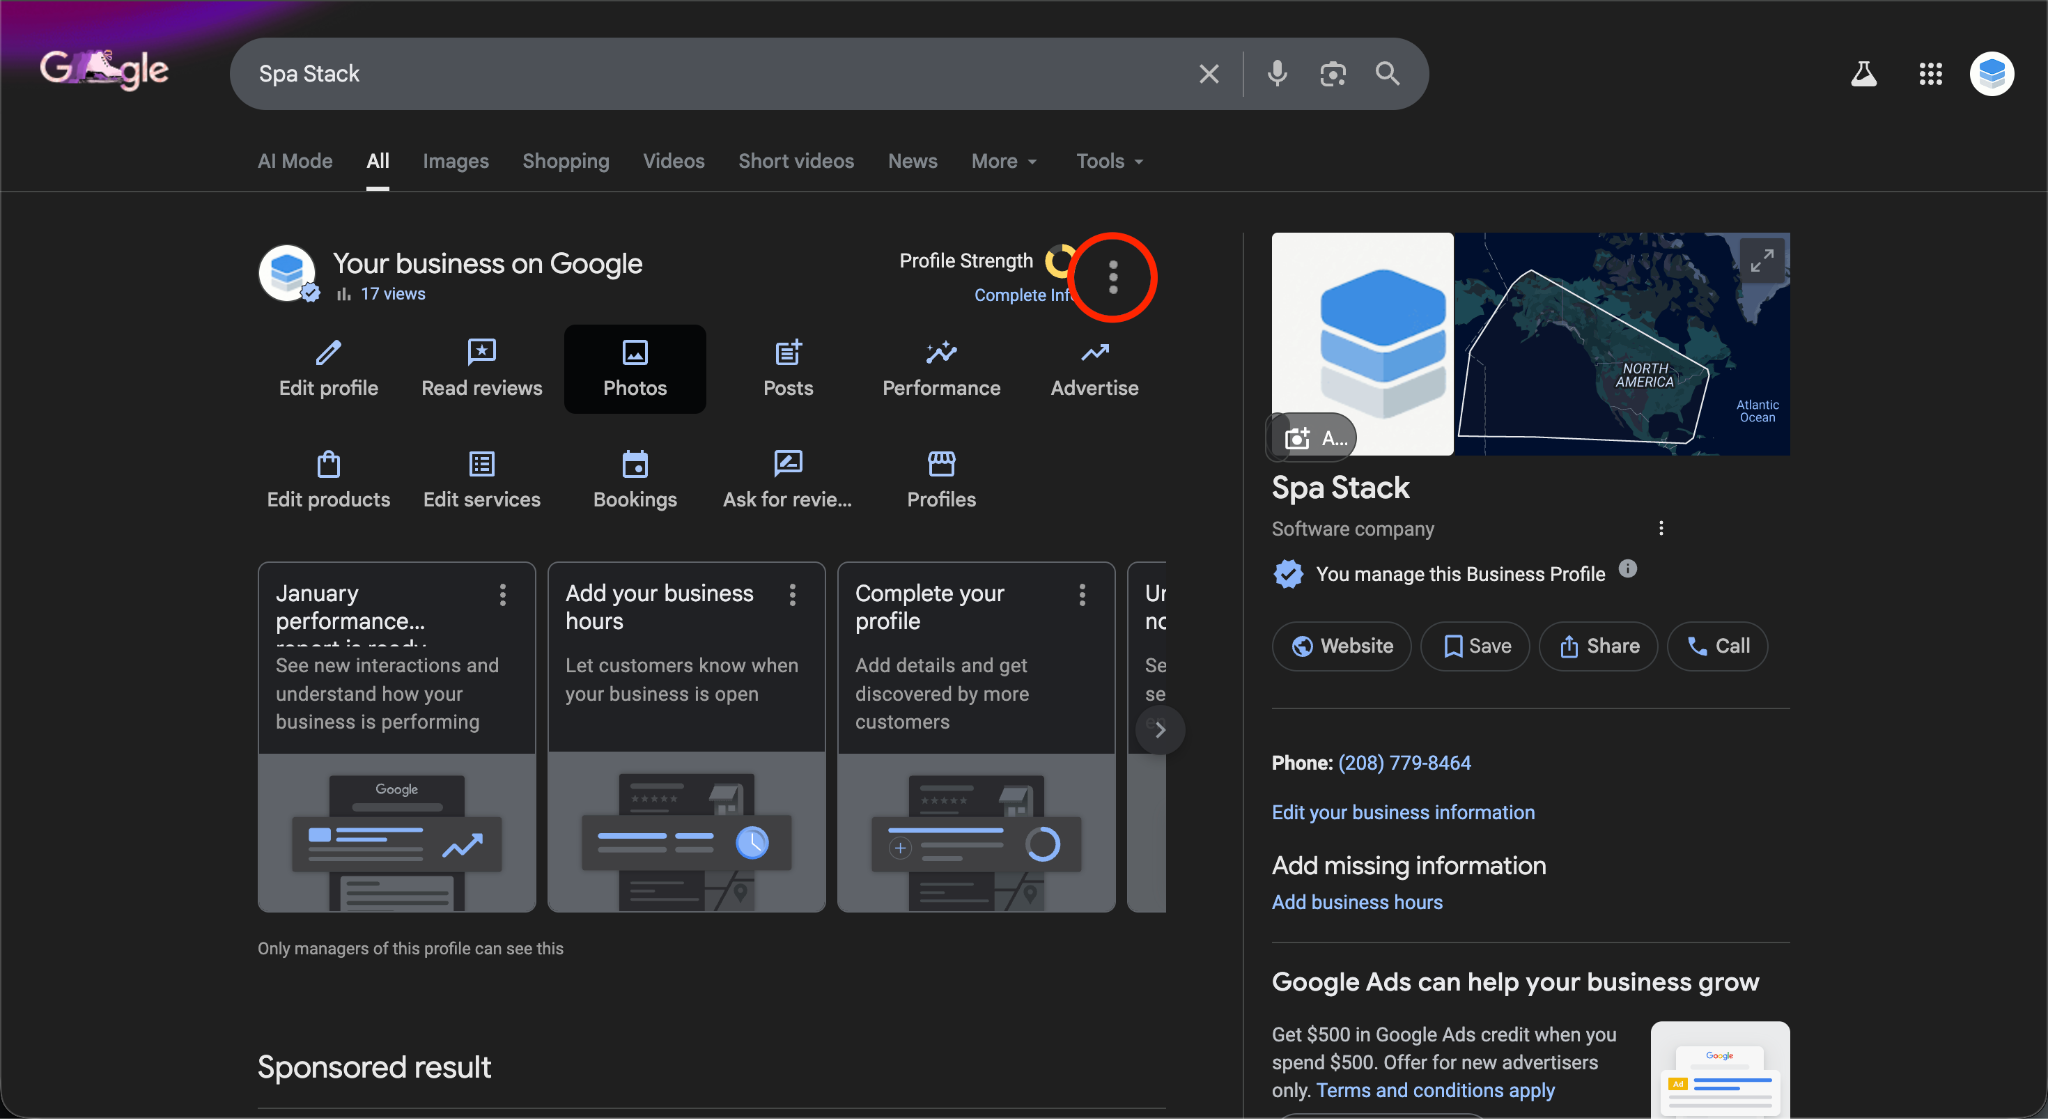Click Add business hours link
Image resolution: width=2048 pixels, height=1119 pixels.
click(x=1357, y=902)
